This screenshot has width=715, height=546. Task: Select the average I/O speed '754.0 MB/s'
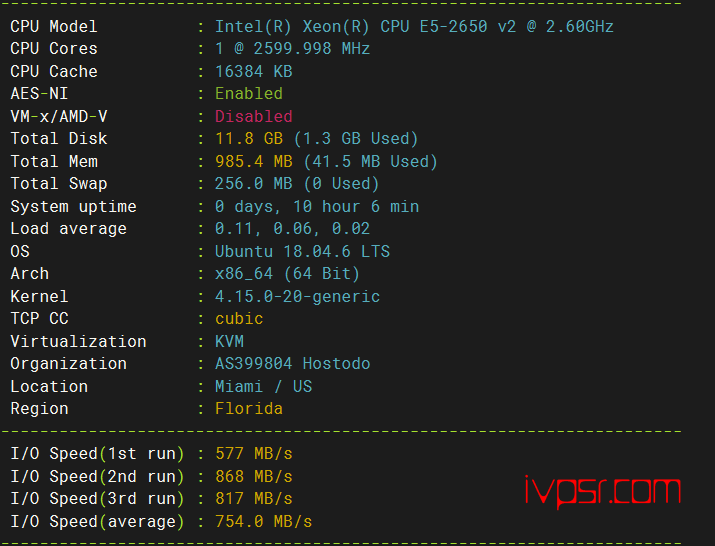click(263, 521)
